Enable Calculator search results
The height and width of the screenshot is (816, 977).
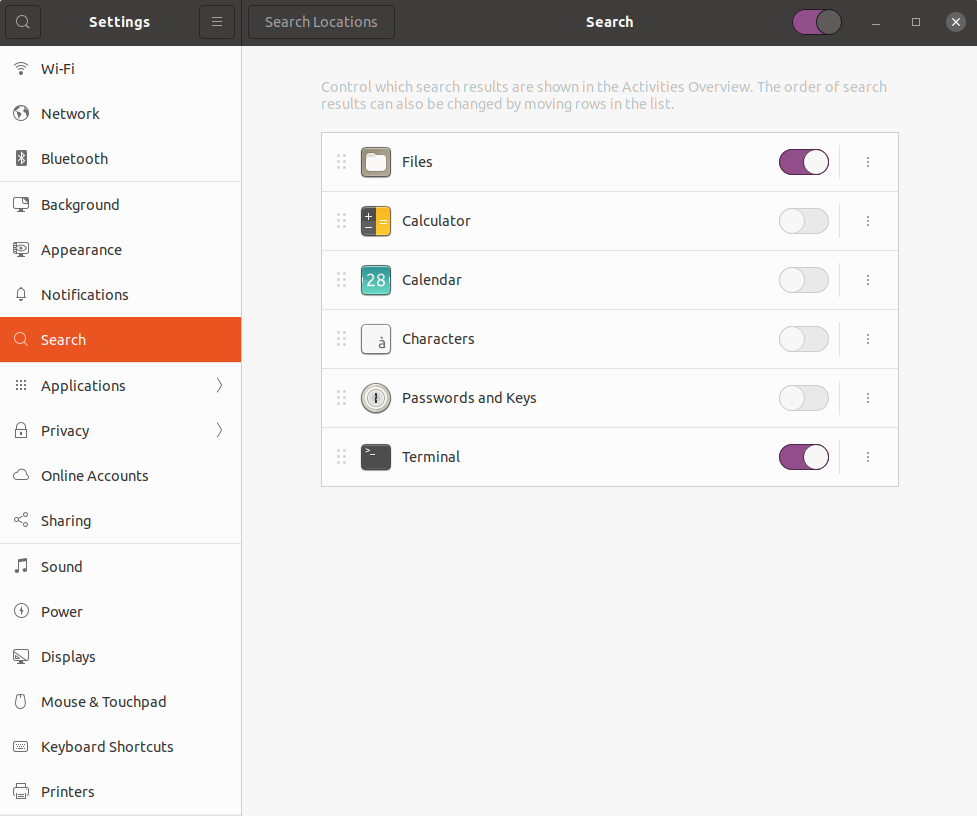pyautogui.click(x=803, y=221)
